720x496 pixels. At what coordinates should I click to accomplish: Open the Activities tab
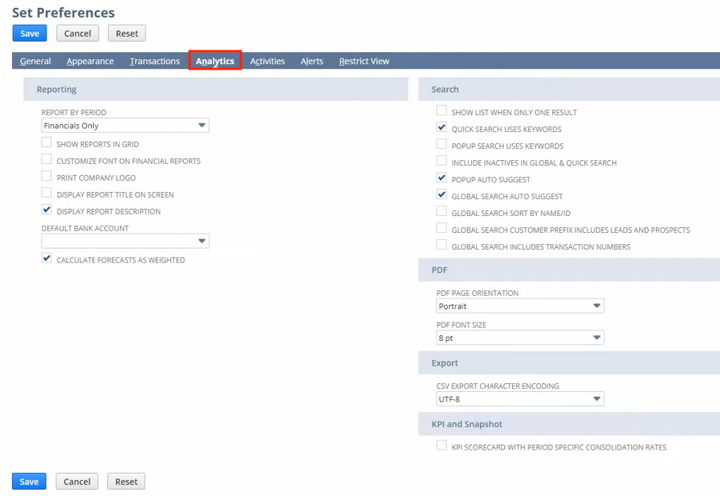point(267,61)
